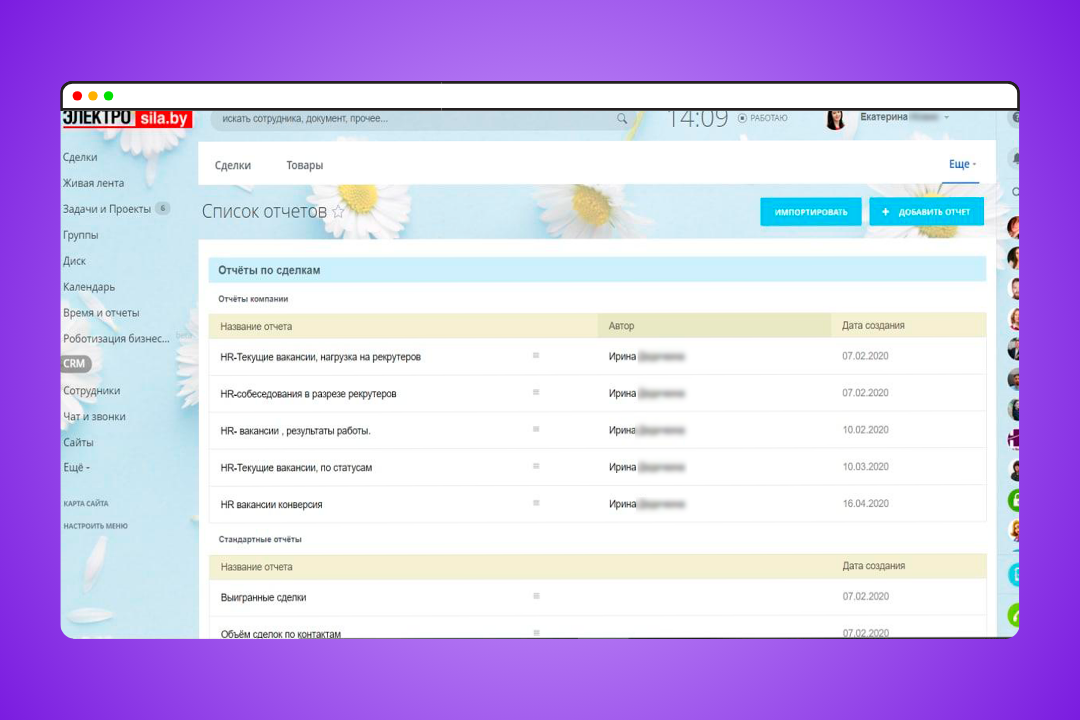Click the Отчёты компании subsection label
Image resolution: width=1080 pixels, height=720 pixels.
tap(253, 299)
